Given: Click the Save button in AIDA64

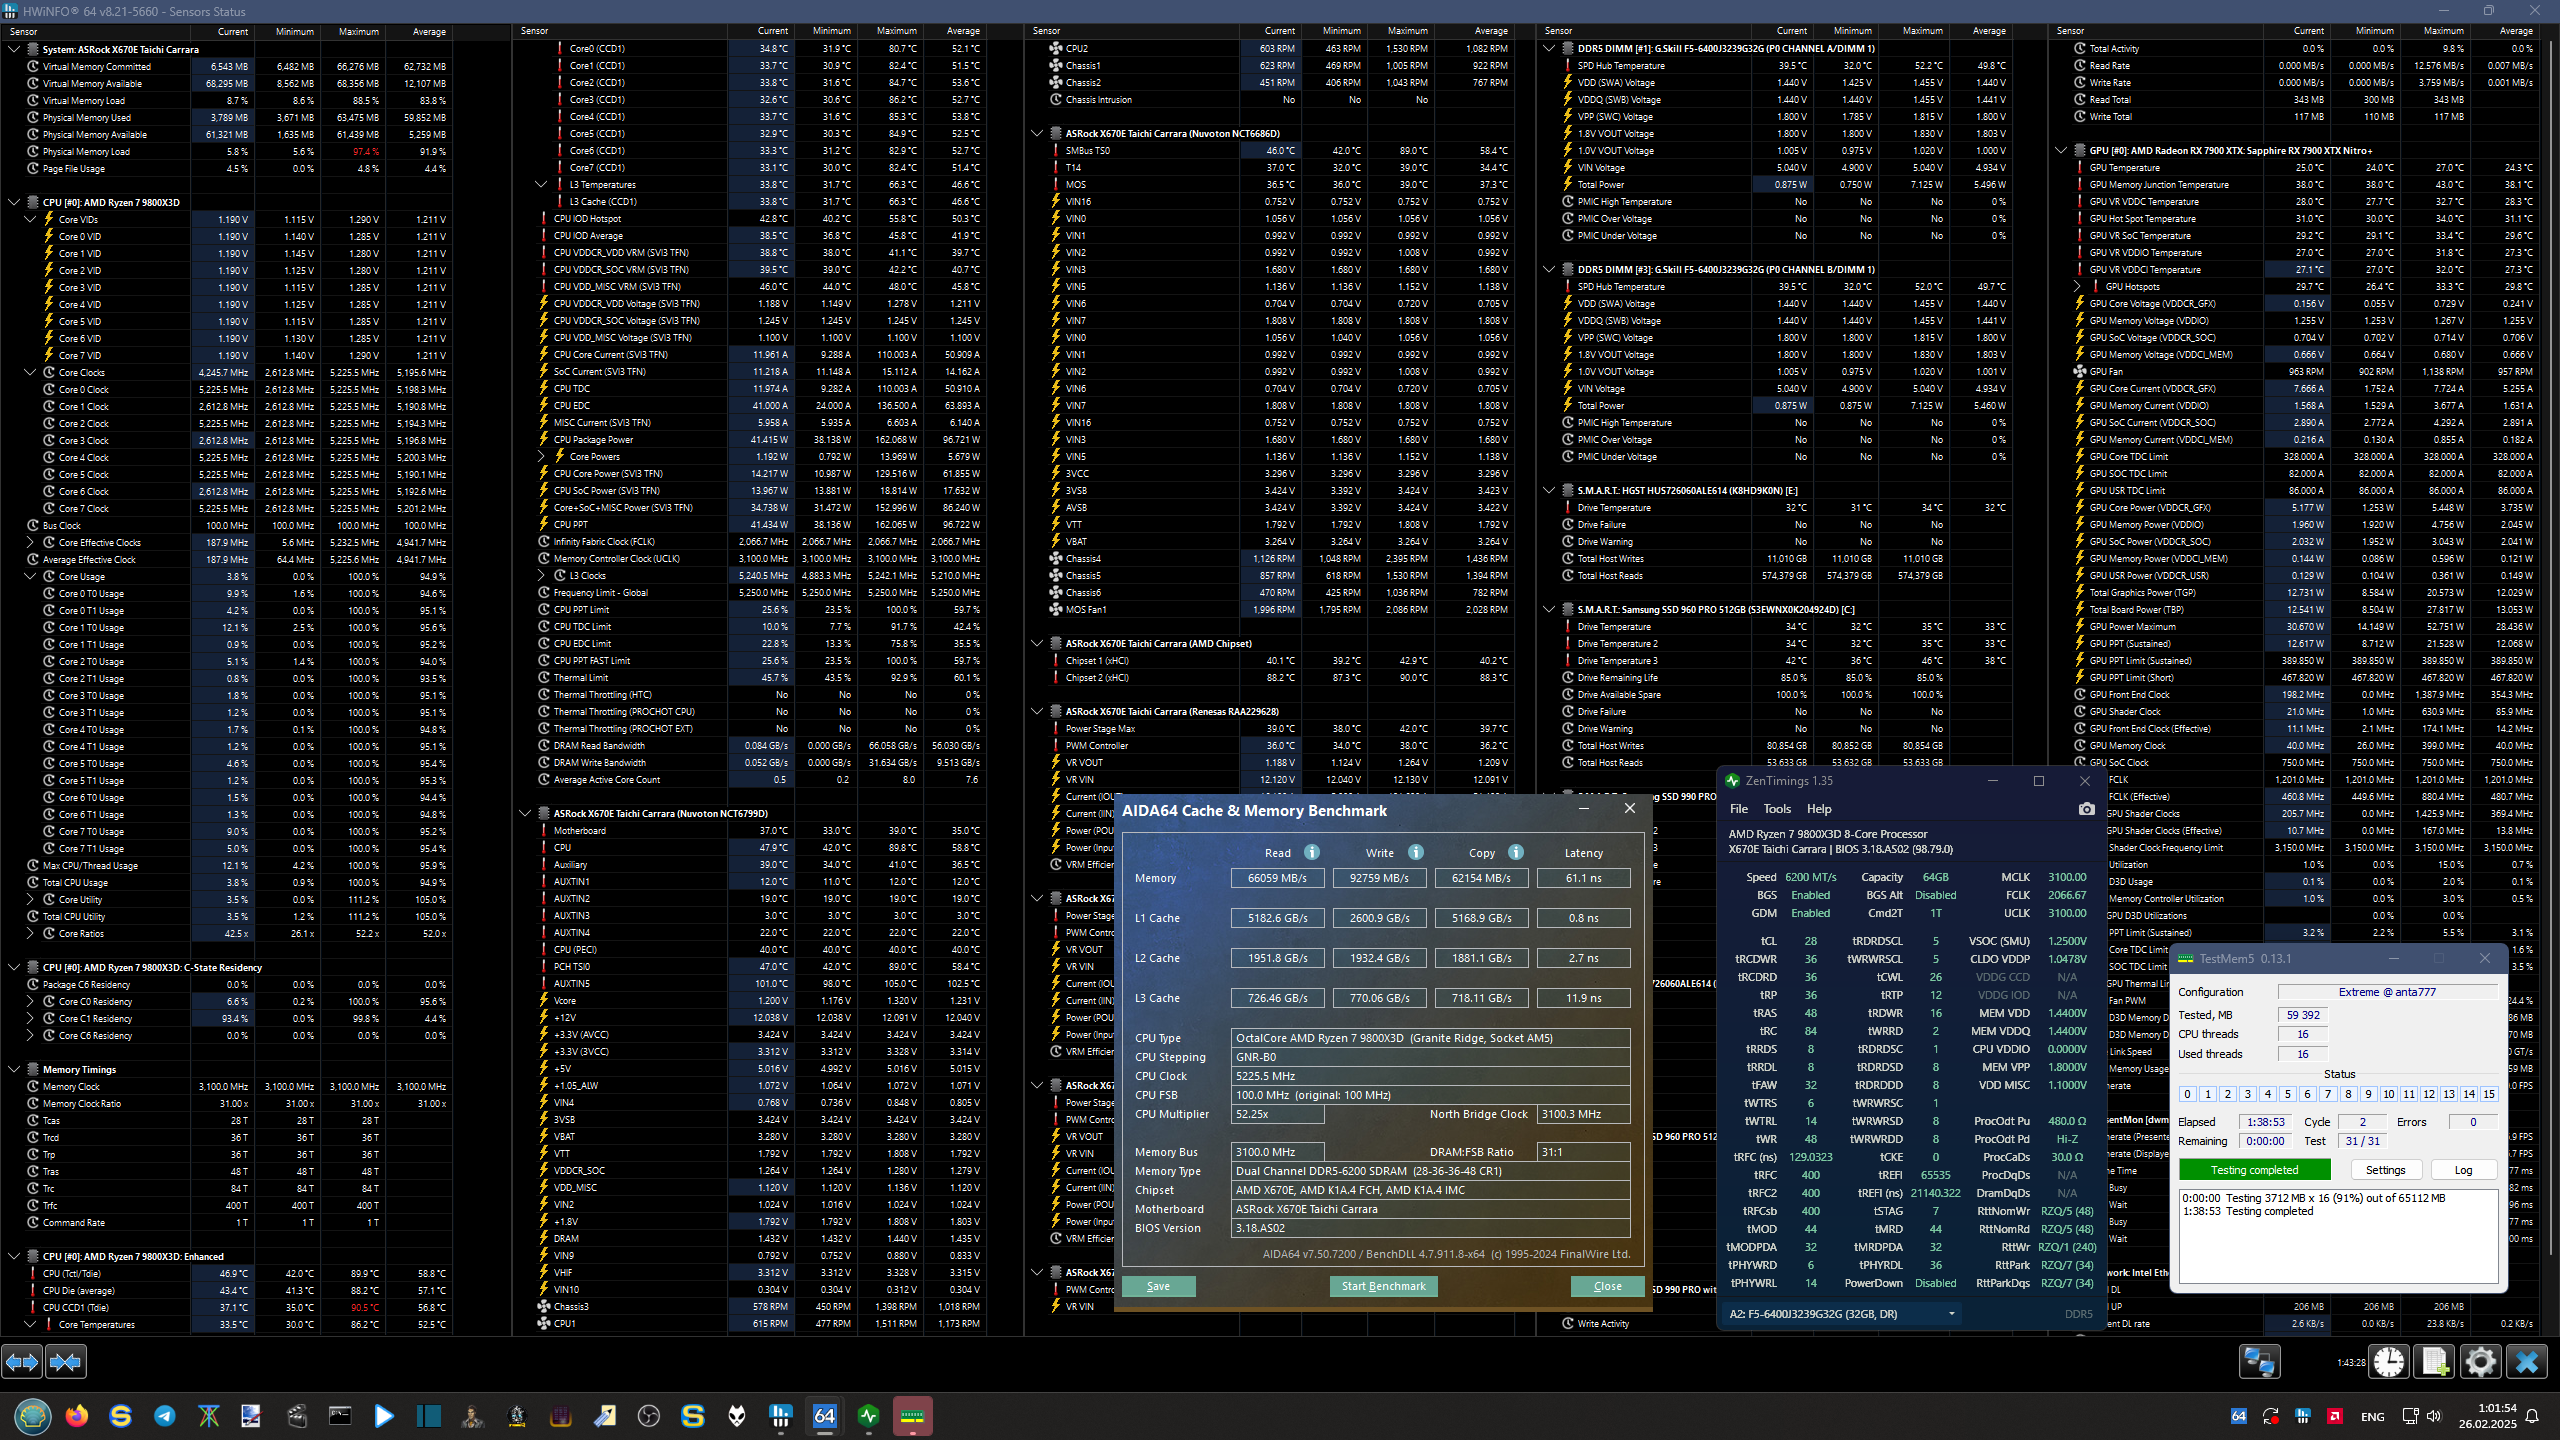Looking at the screenshot, I should click(1158, 1286).
